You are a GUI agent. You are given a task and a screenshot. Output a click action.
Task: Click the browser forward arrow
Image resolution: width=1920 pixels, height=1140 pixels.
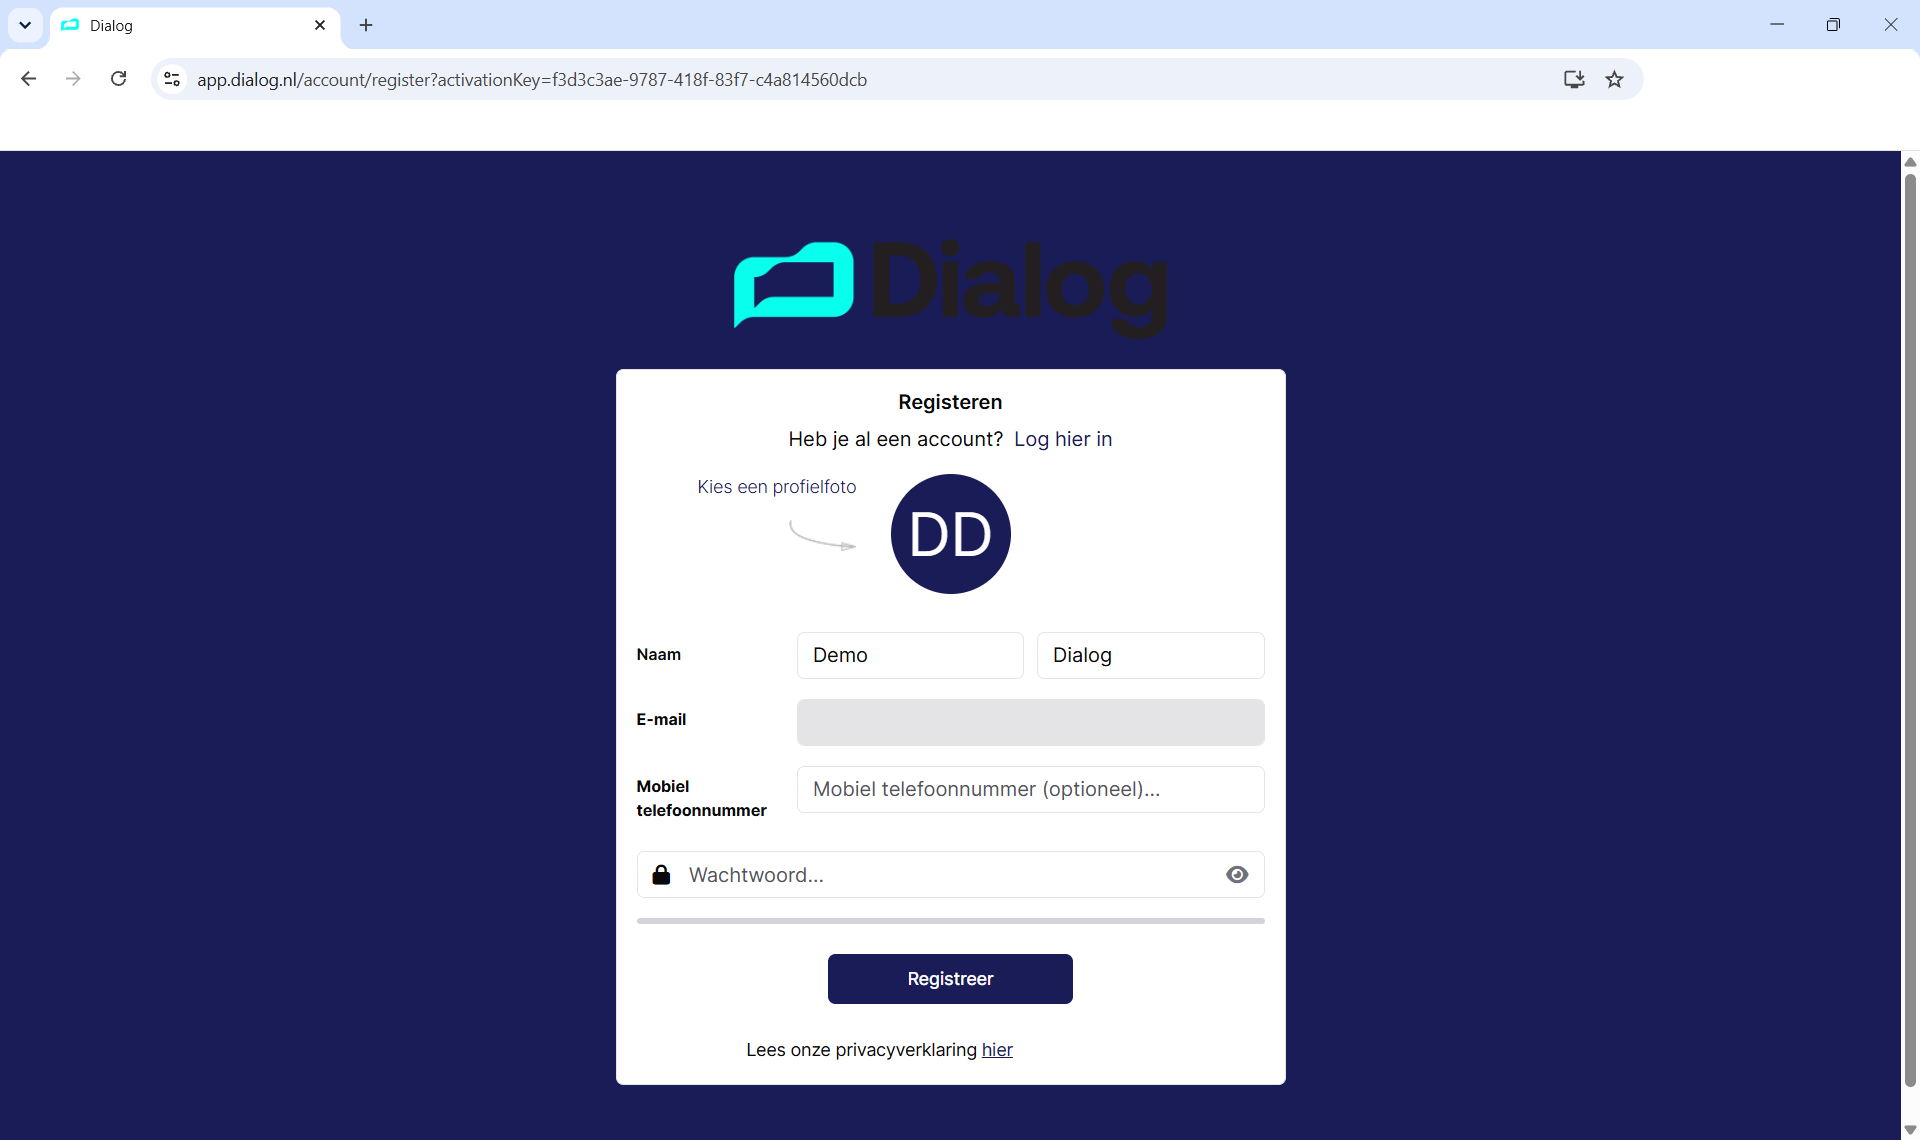(73, 79)
